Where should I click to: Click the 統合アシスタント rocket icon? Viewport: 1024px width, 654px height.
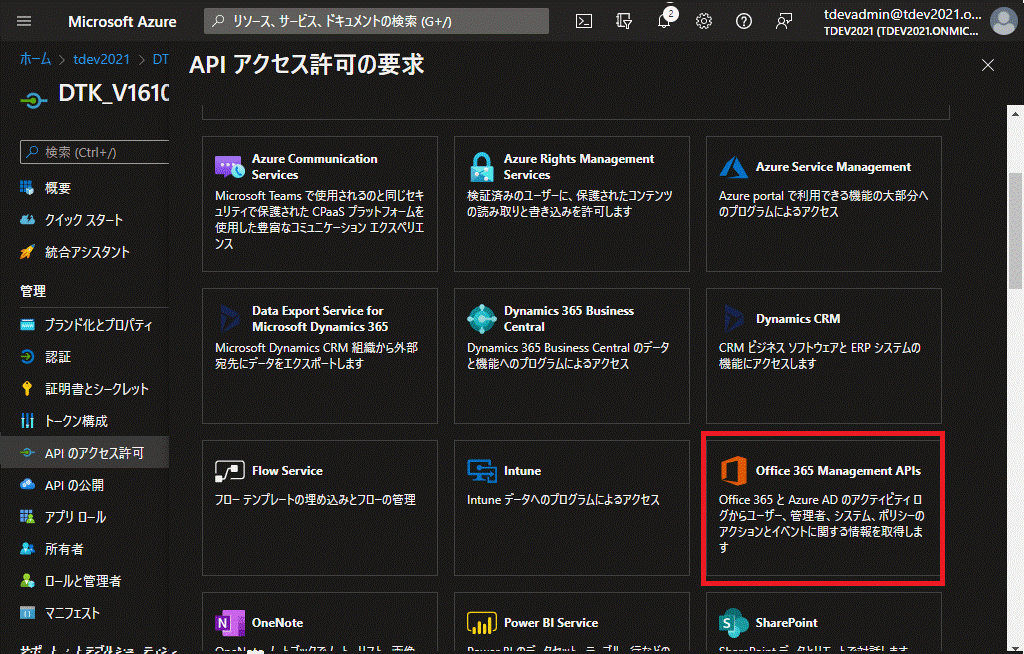pyautogui.click(x=27, y=252)
